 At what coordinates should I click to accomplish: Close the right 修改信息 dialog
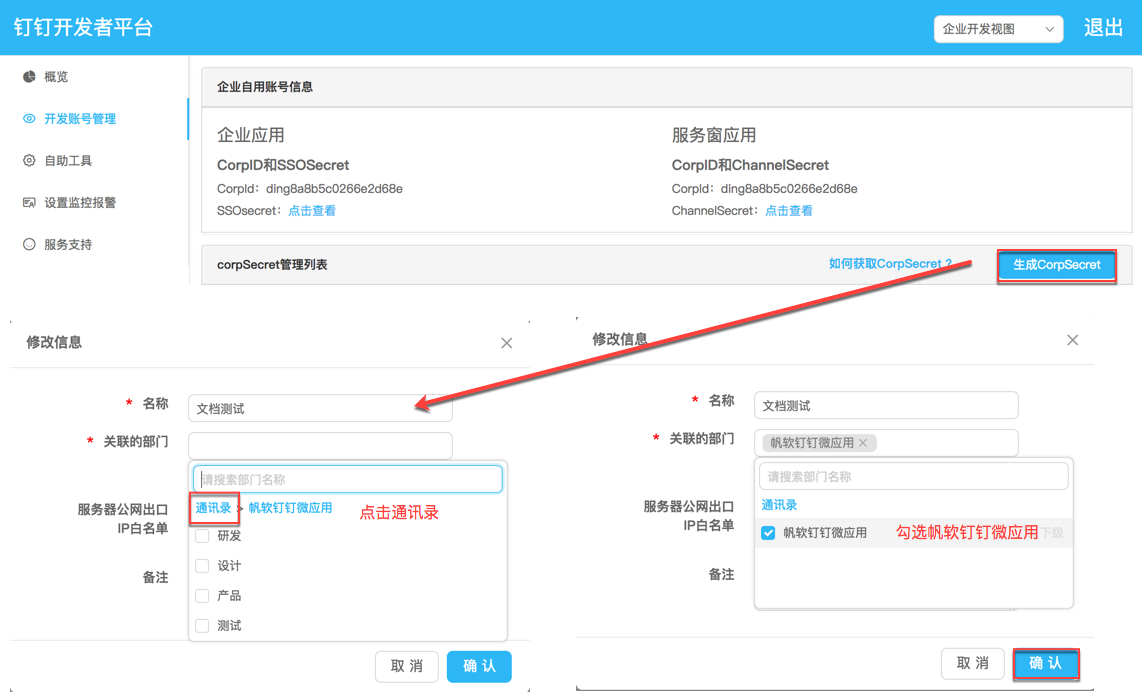(x=1073, y=340)
